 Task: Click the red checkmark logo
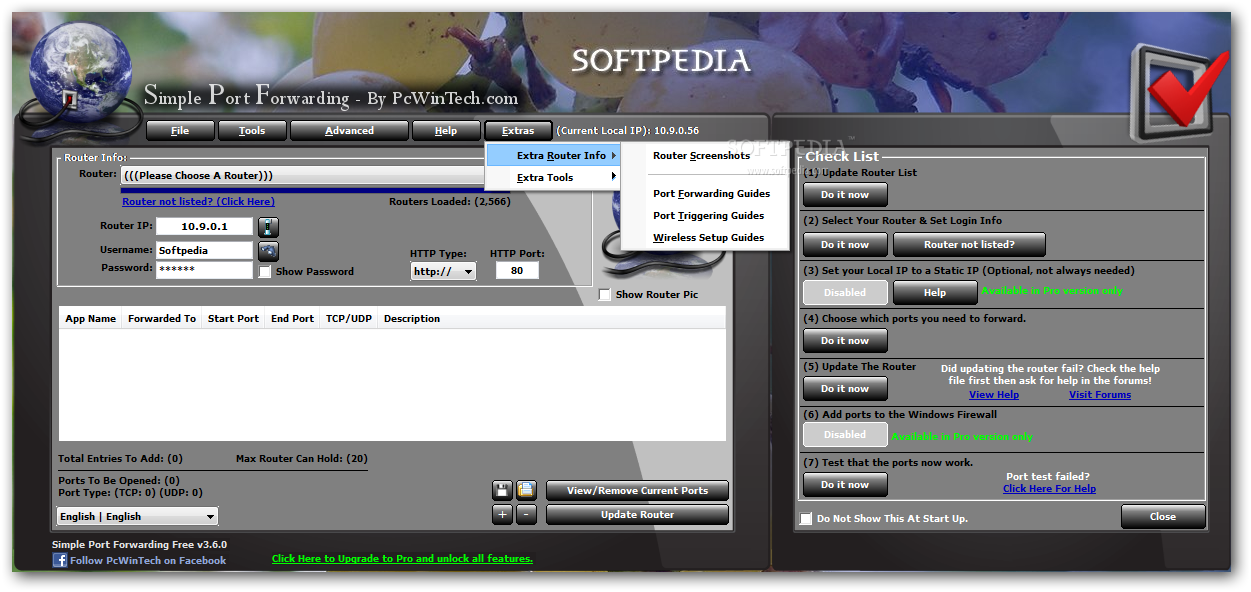(1182, 92)
